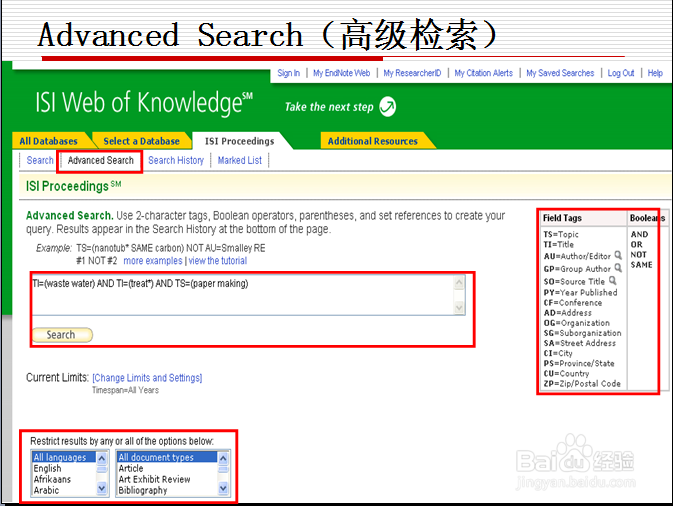Click the Timespan=All Years text

tap(125, 390)
